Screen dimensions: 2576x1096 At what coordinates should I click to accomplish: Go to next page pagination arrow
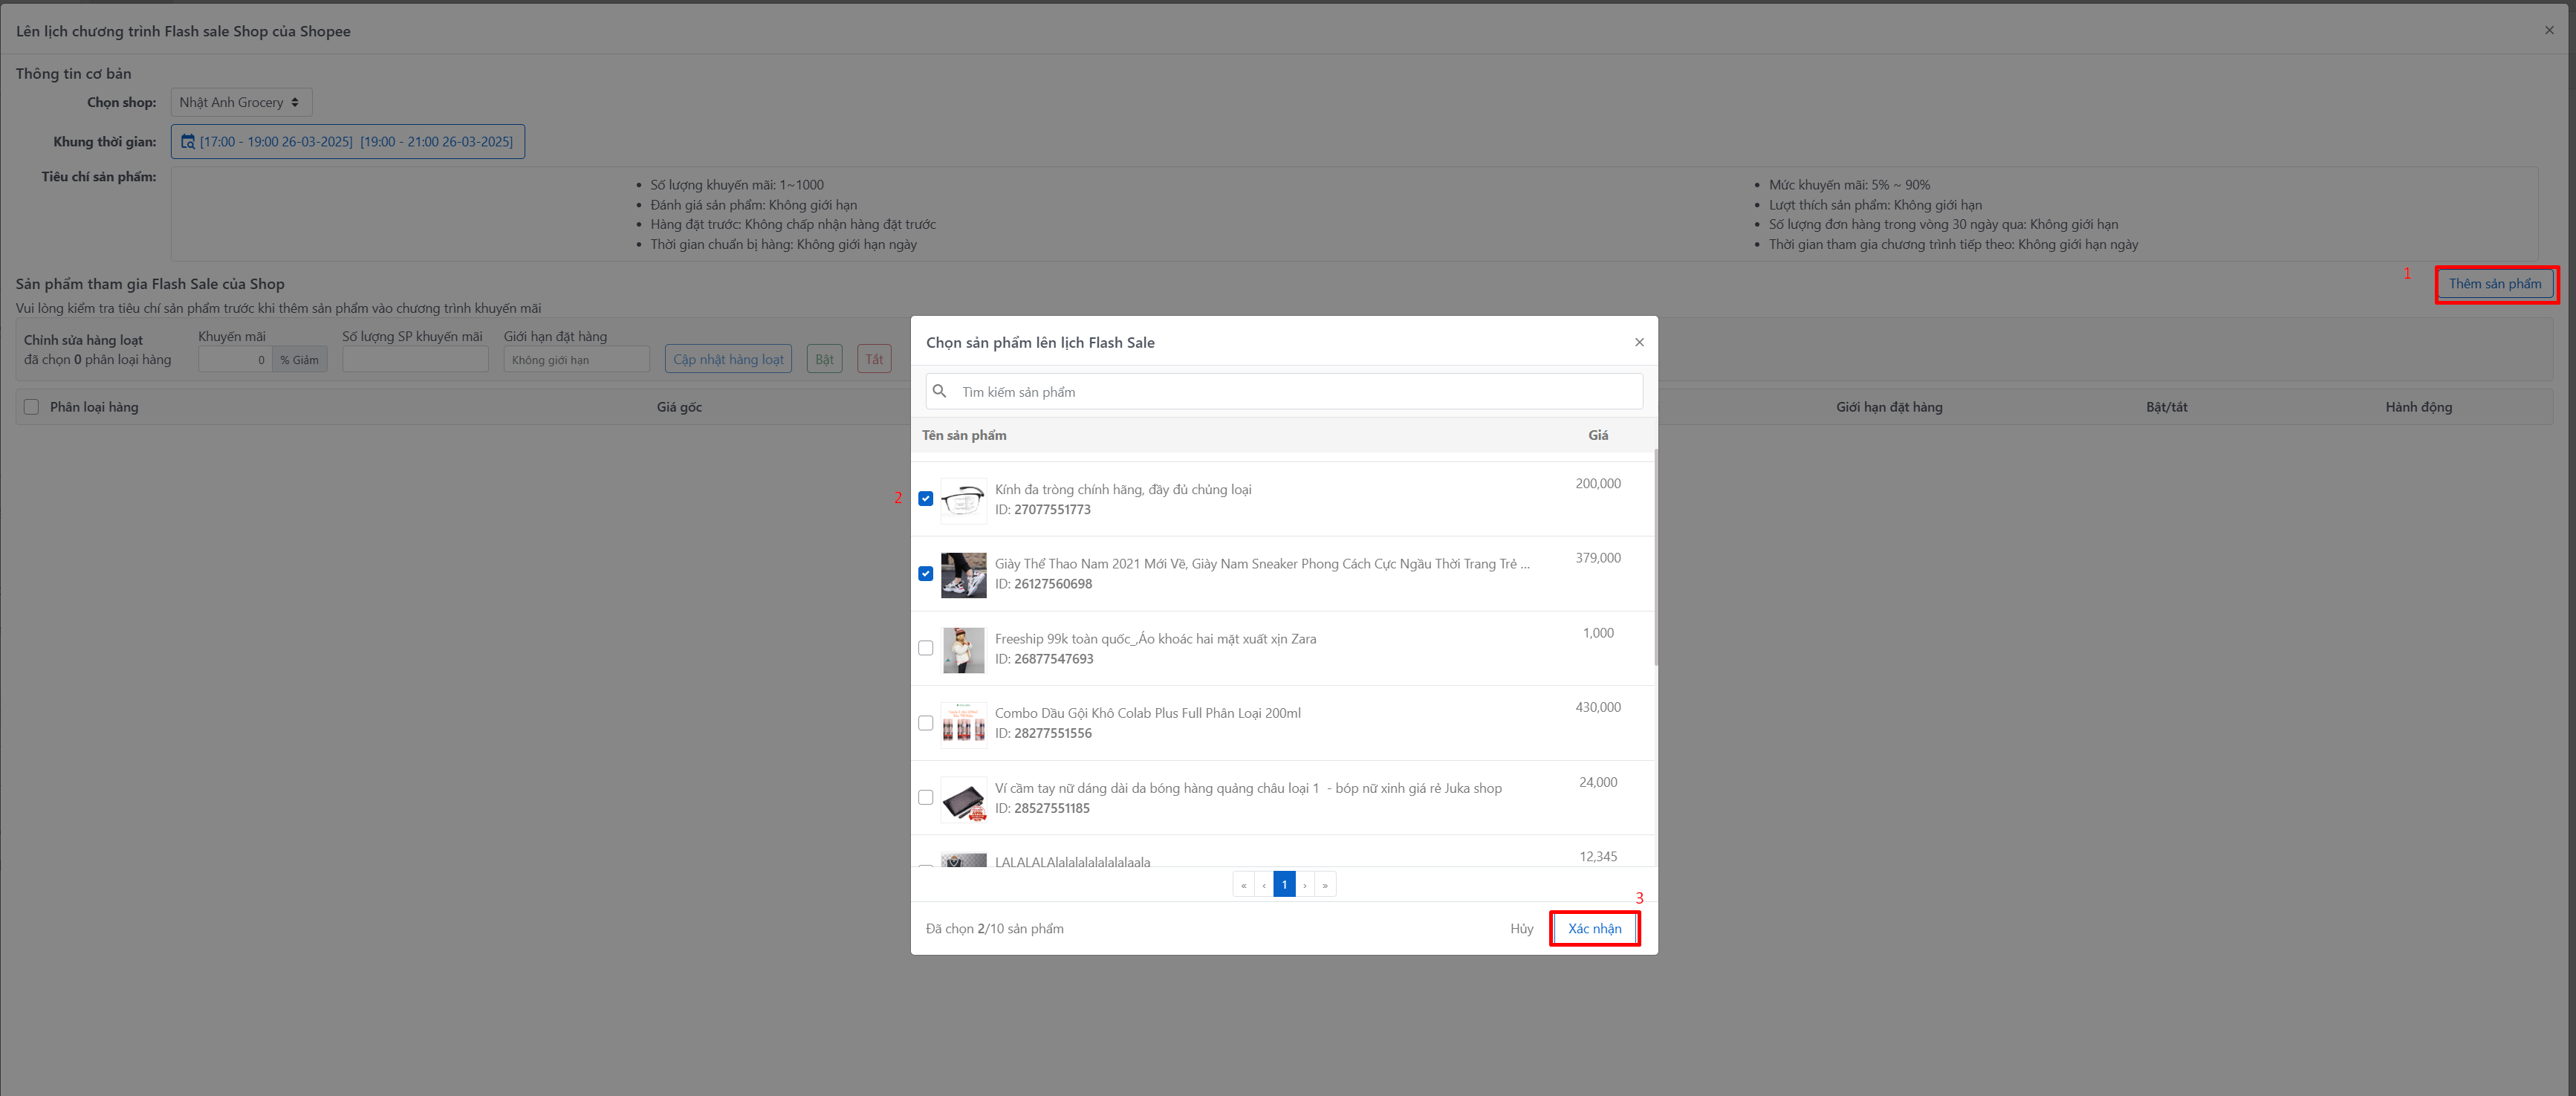[1305, 884]
